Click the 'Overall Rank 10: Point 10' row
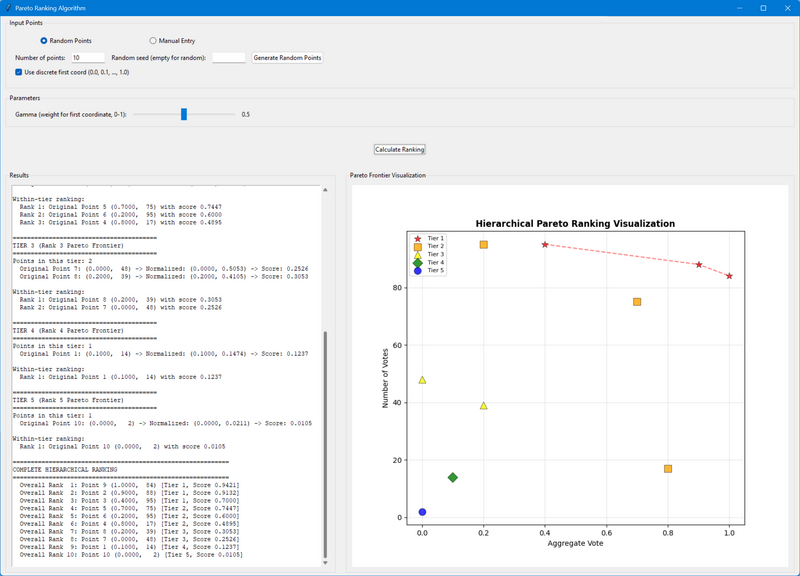Screen dimensions: 800x576 point(131,555)
